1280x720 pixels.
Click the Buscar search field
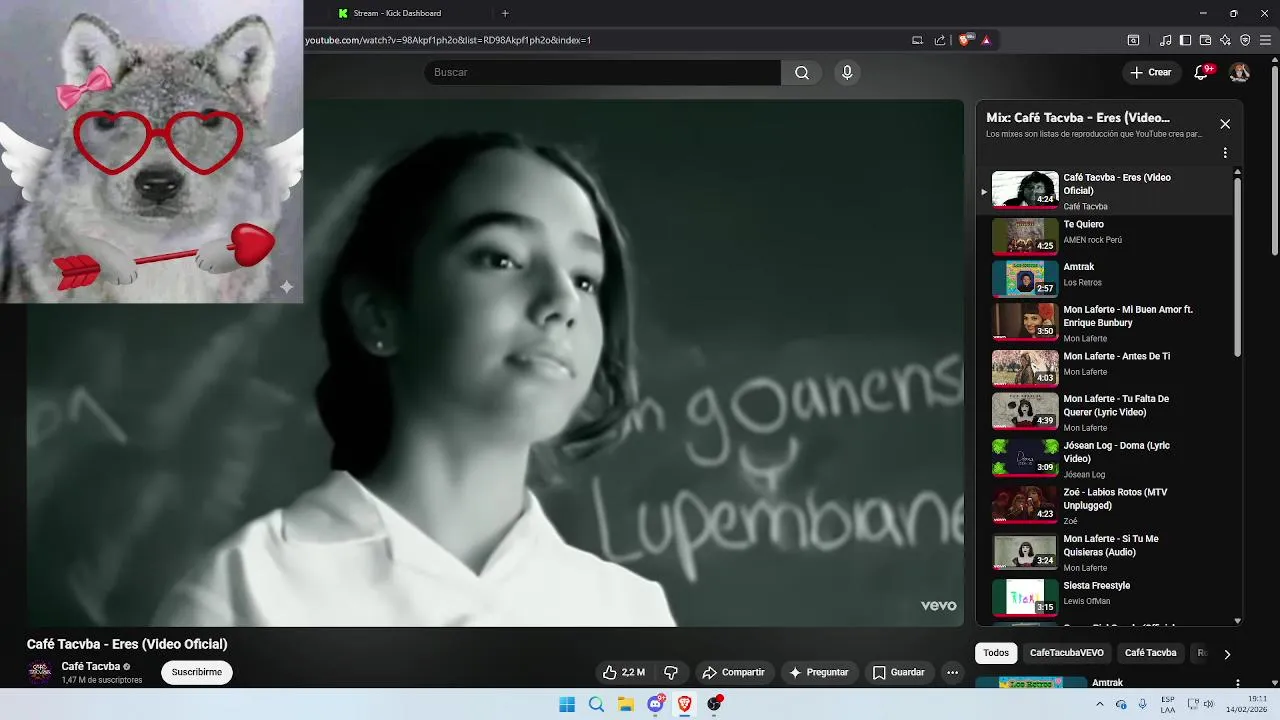click(602, 72)
